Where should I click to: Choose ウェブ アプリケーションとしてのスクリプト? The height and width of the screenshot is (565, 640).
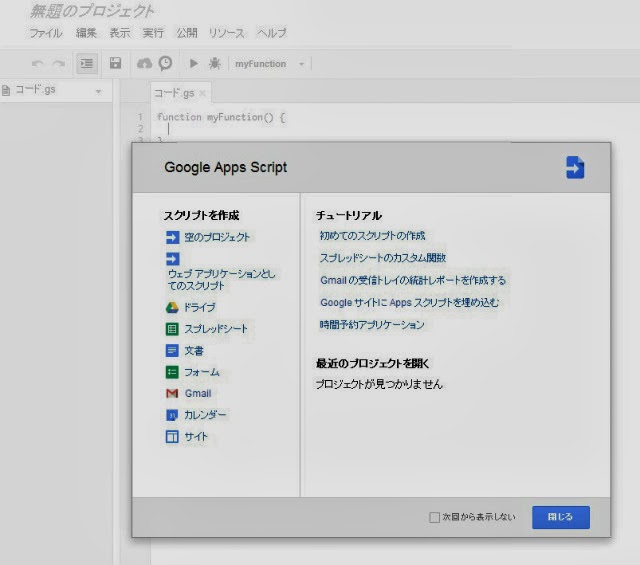click(x=222, y=280)
